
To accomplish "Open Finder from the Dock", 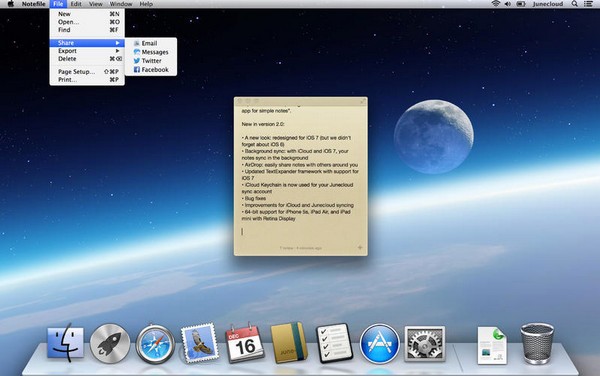I will tap(65, 343).
